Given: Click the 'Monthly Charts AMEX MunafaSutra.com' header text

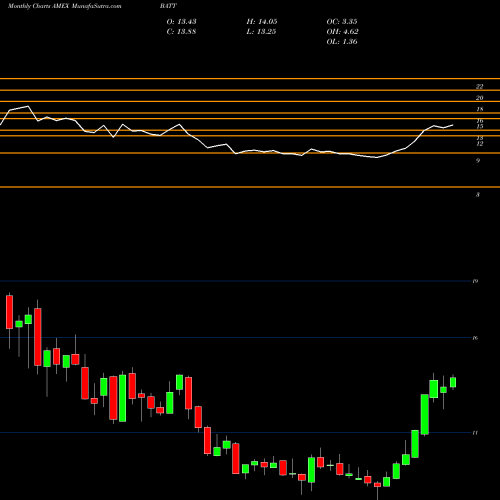Looking at the screenshot, I should tap(65, 6).
